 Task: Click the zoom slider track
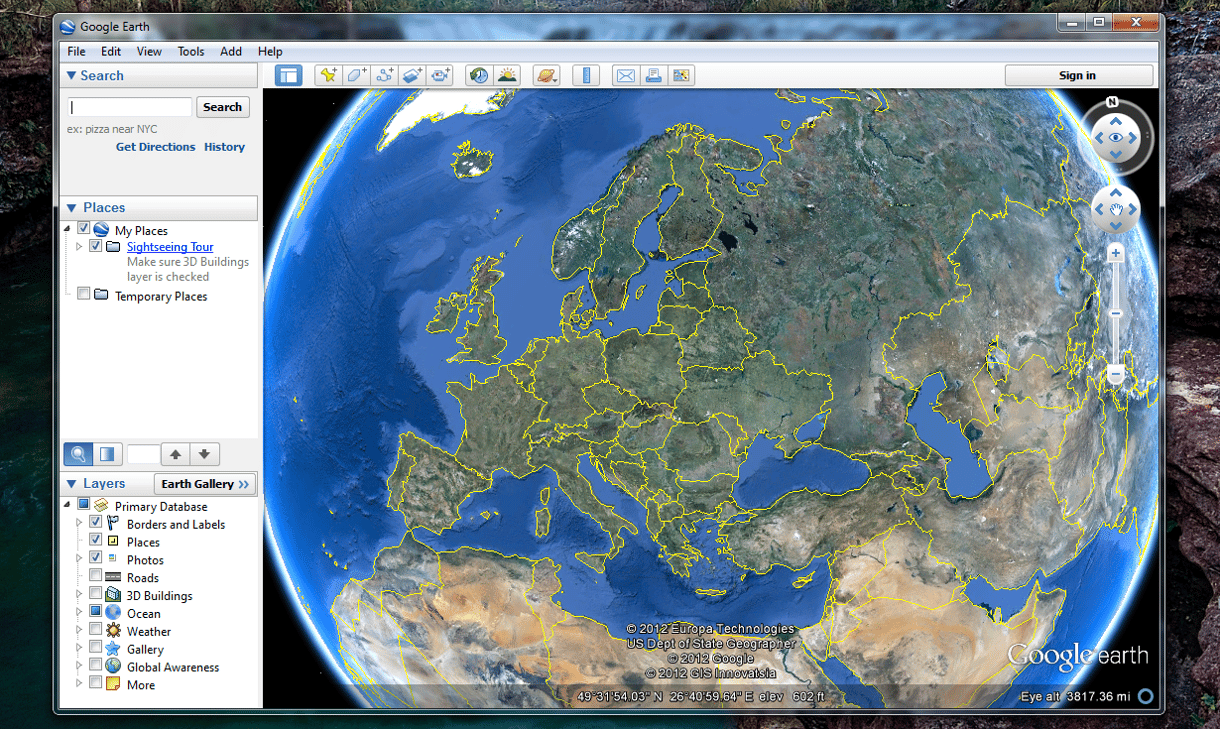coord(1116,314)
